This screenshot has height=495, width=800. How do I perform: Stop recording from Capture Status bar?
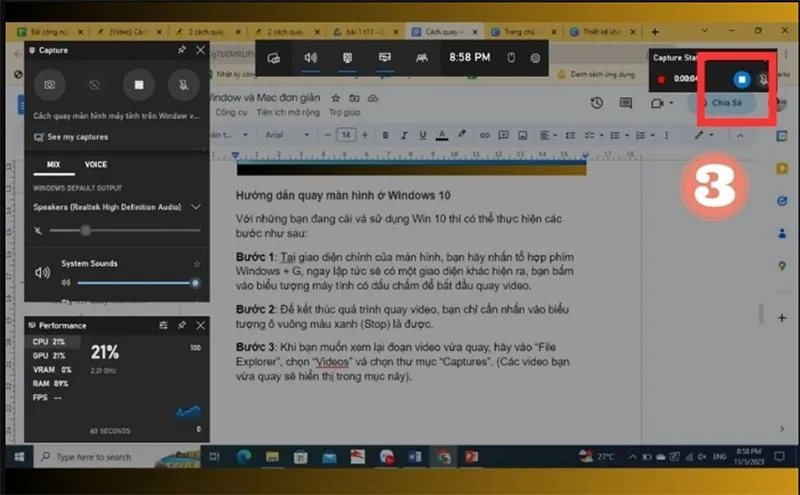742,79
